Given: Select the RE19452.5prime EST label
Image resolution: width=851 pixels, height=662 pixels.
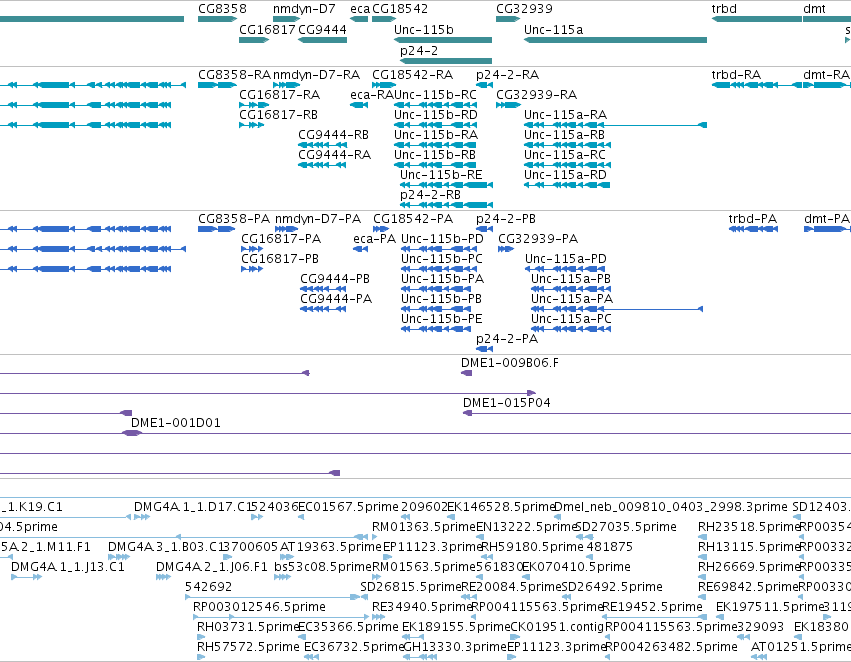Looking at the screenshot, I should [x=652, y=607].
